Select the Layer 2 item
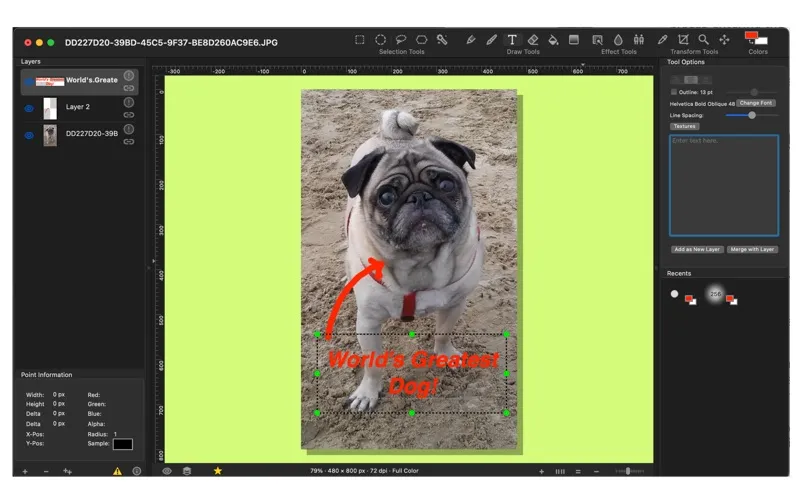800x500 pixels. 80,108
